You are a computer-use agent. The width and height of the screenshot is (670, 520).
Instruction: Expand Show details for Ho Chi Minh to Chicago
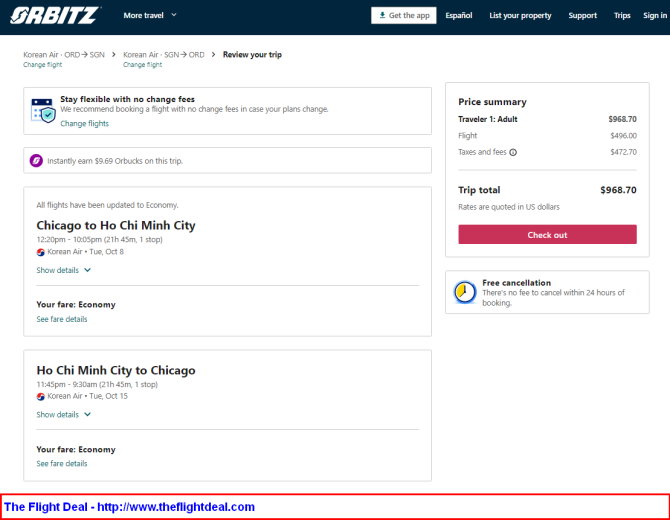64,414
